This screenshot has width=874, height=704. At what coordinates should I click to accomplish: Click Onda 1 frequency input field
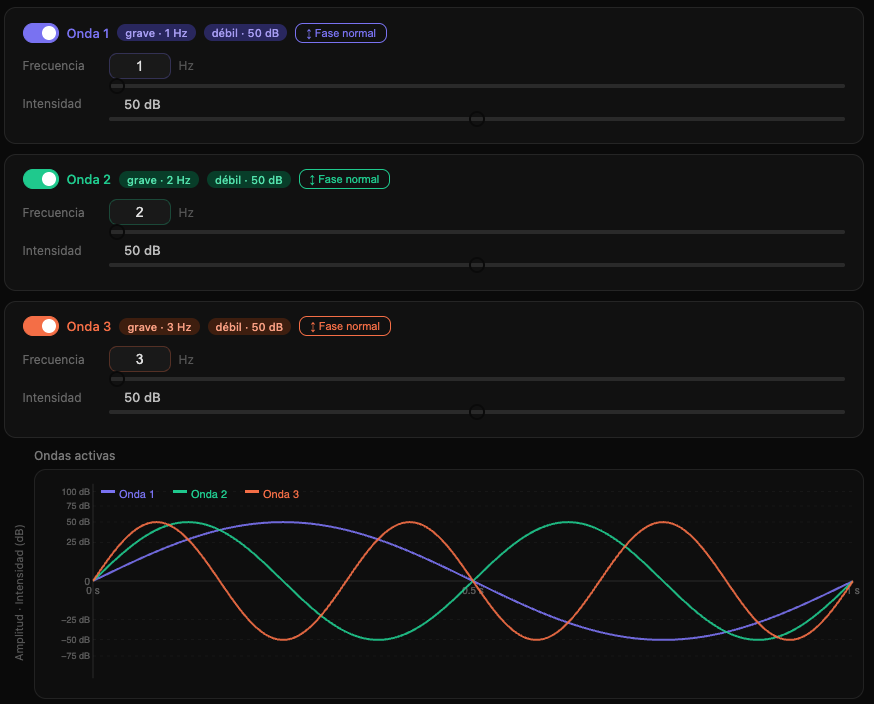[140, 66]
